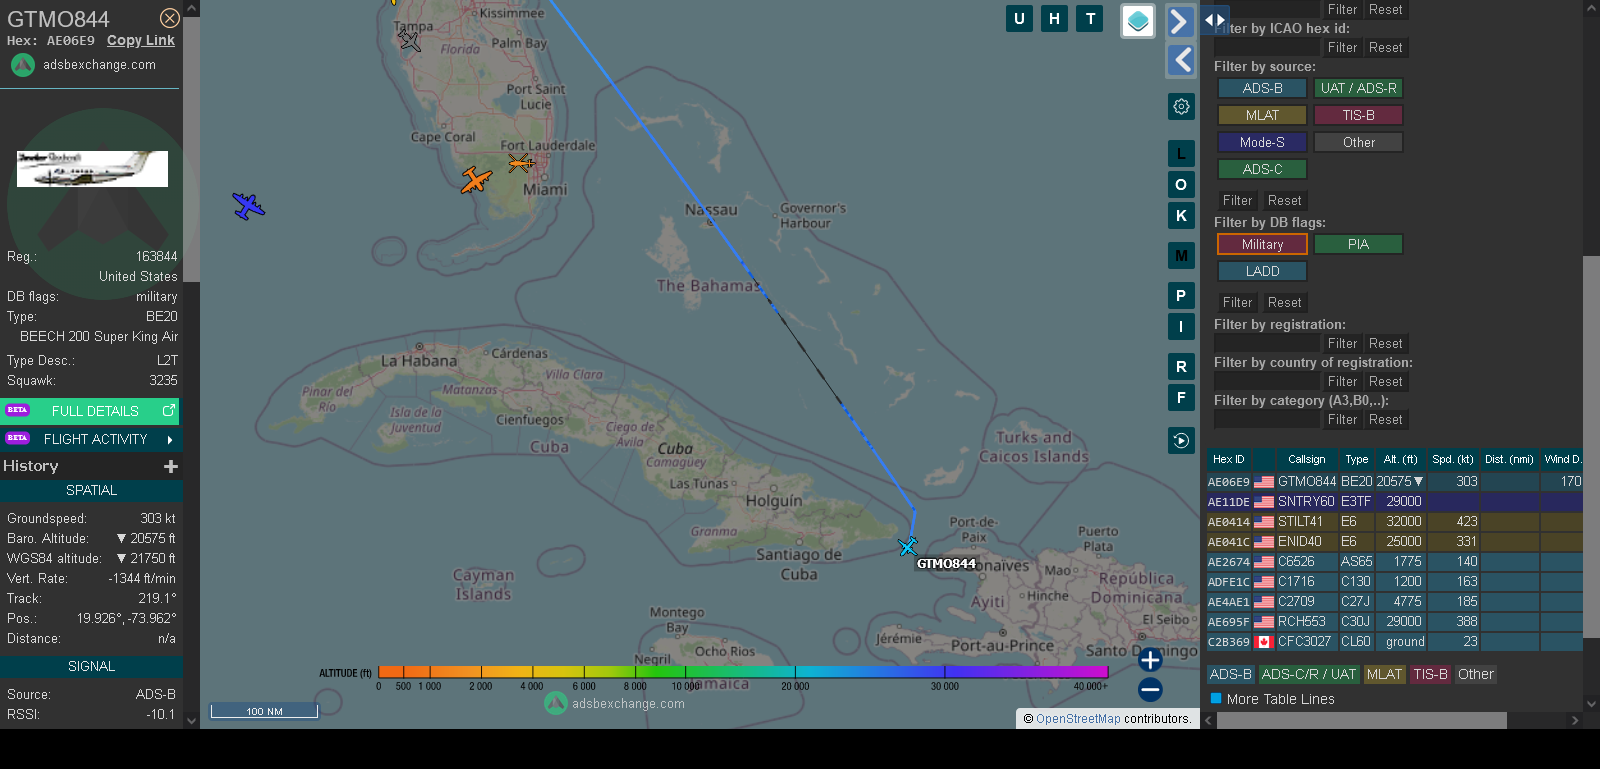Click the T map button
The height and width of the screenshot is (769, 1600).
click(1090, 18)
